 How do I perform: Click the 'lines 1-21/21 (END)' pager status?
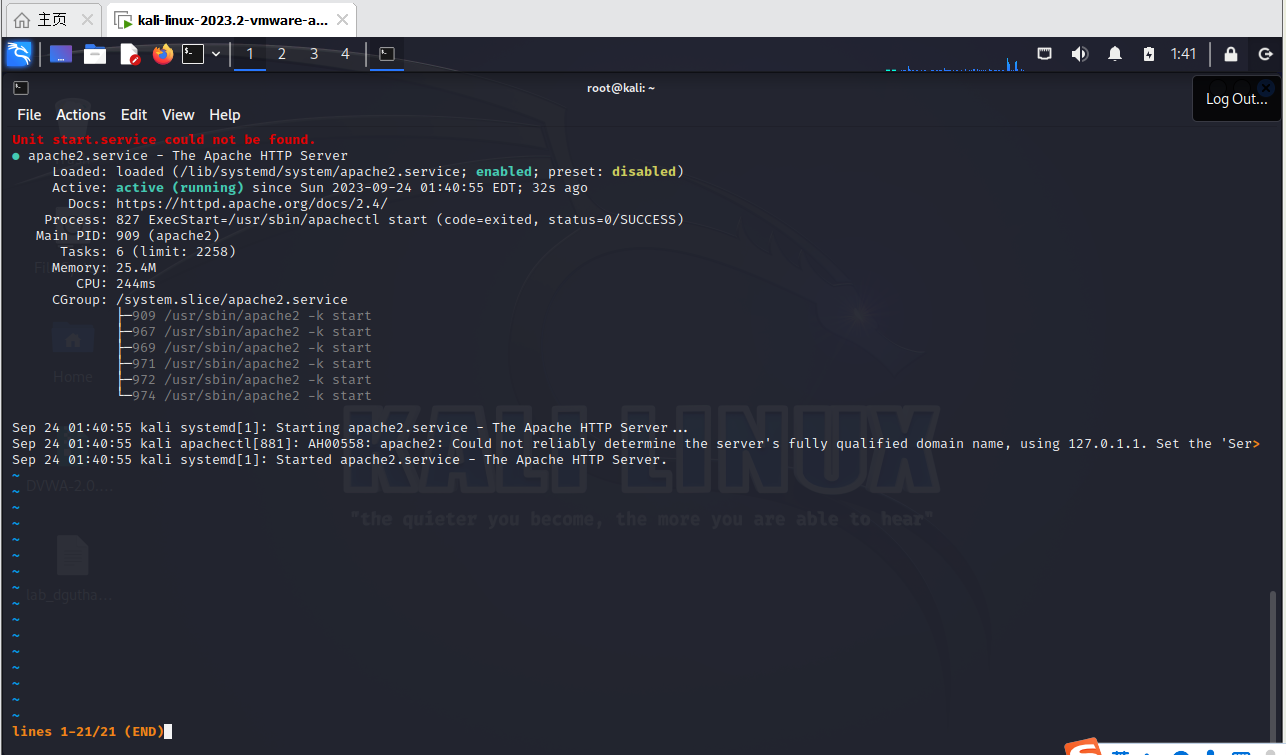tap(88, 731)
